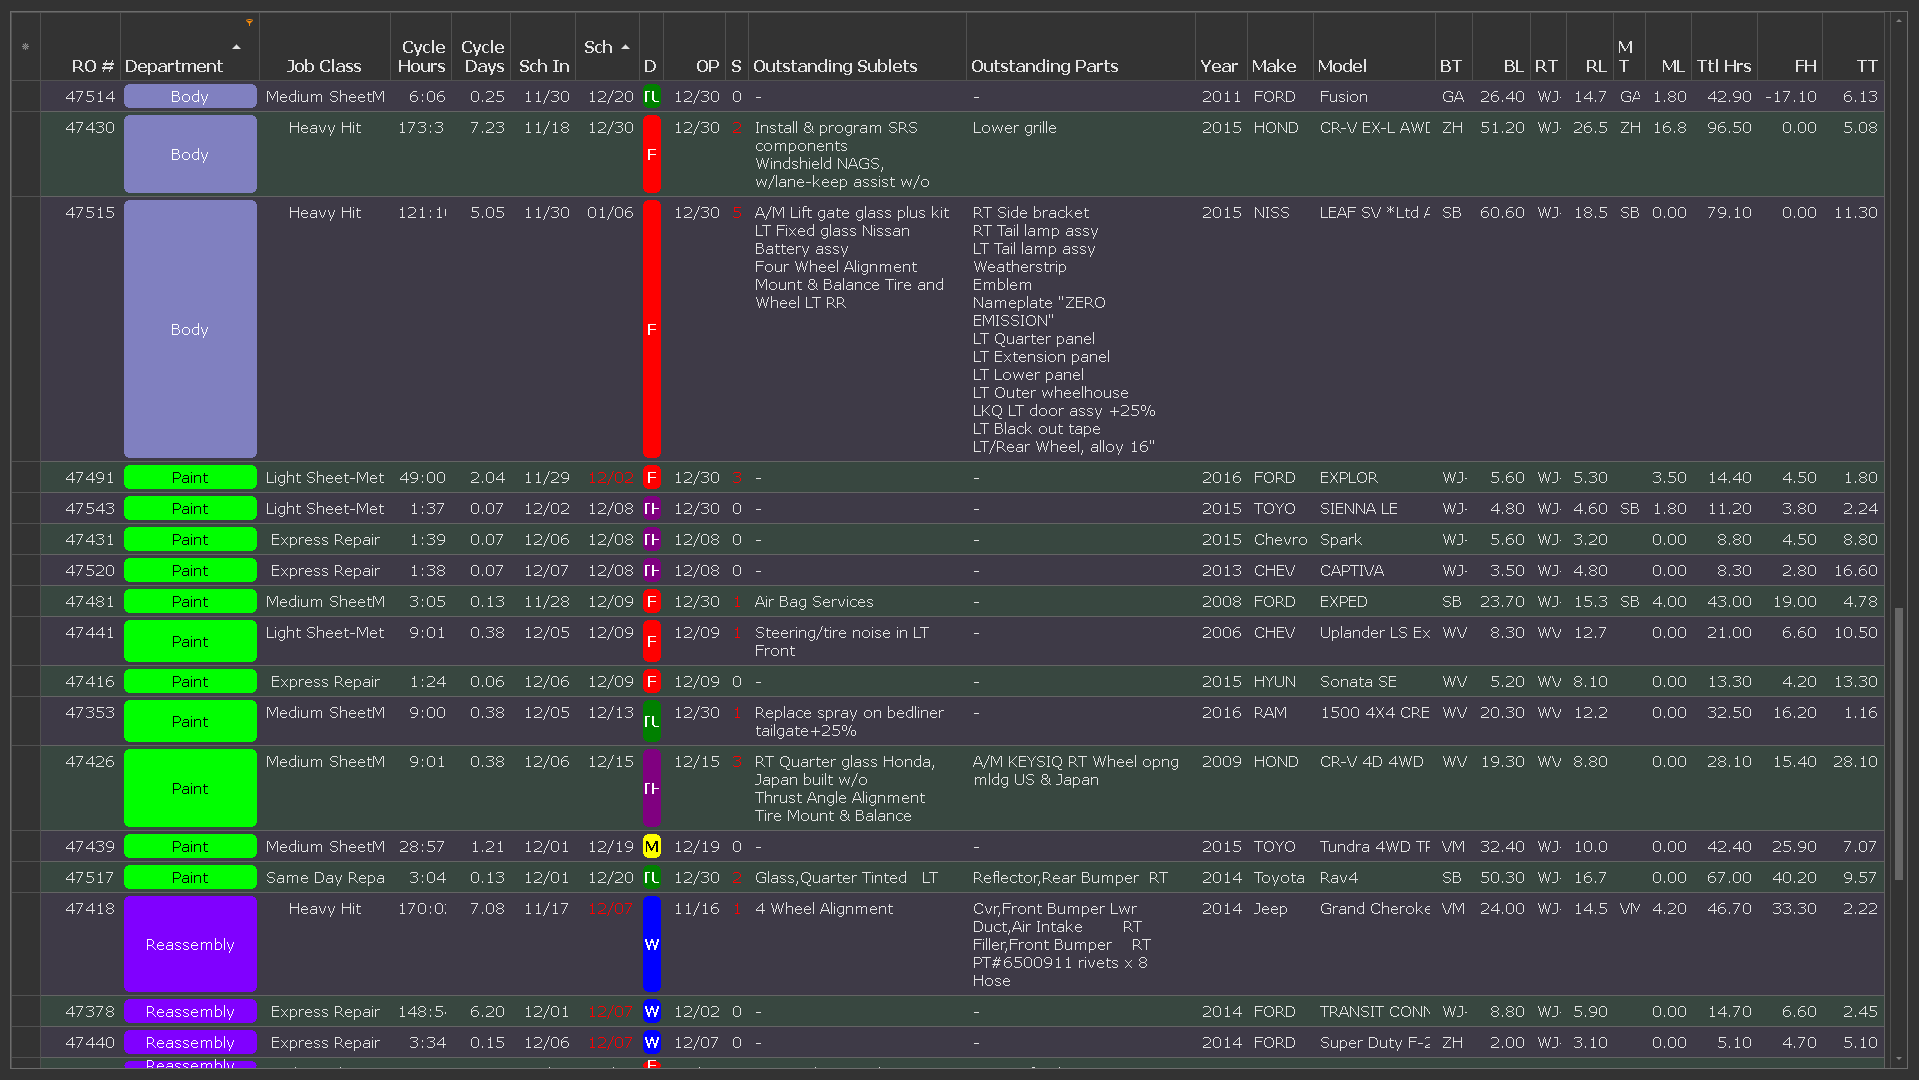Click the Job Class column header

(324, 47)
